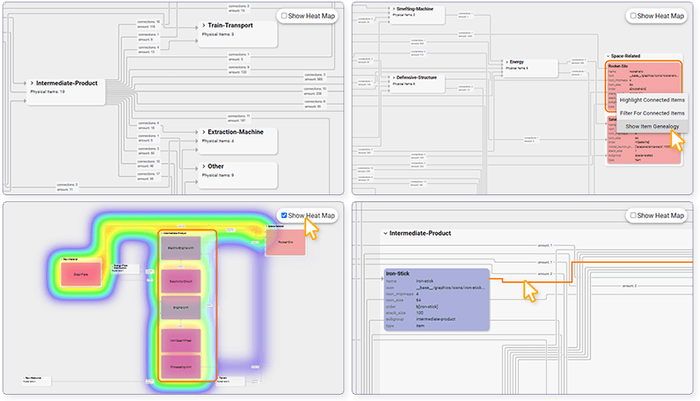Select Electronic Circuit node in heat map

point(181,281)
